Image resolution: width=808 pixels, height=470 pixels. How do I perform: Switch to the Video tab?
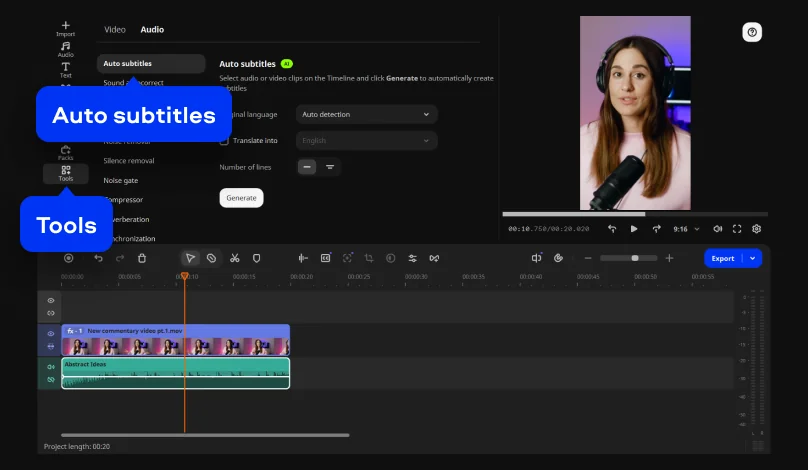[114, 29]
